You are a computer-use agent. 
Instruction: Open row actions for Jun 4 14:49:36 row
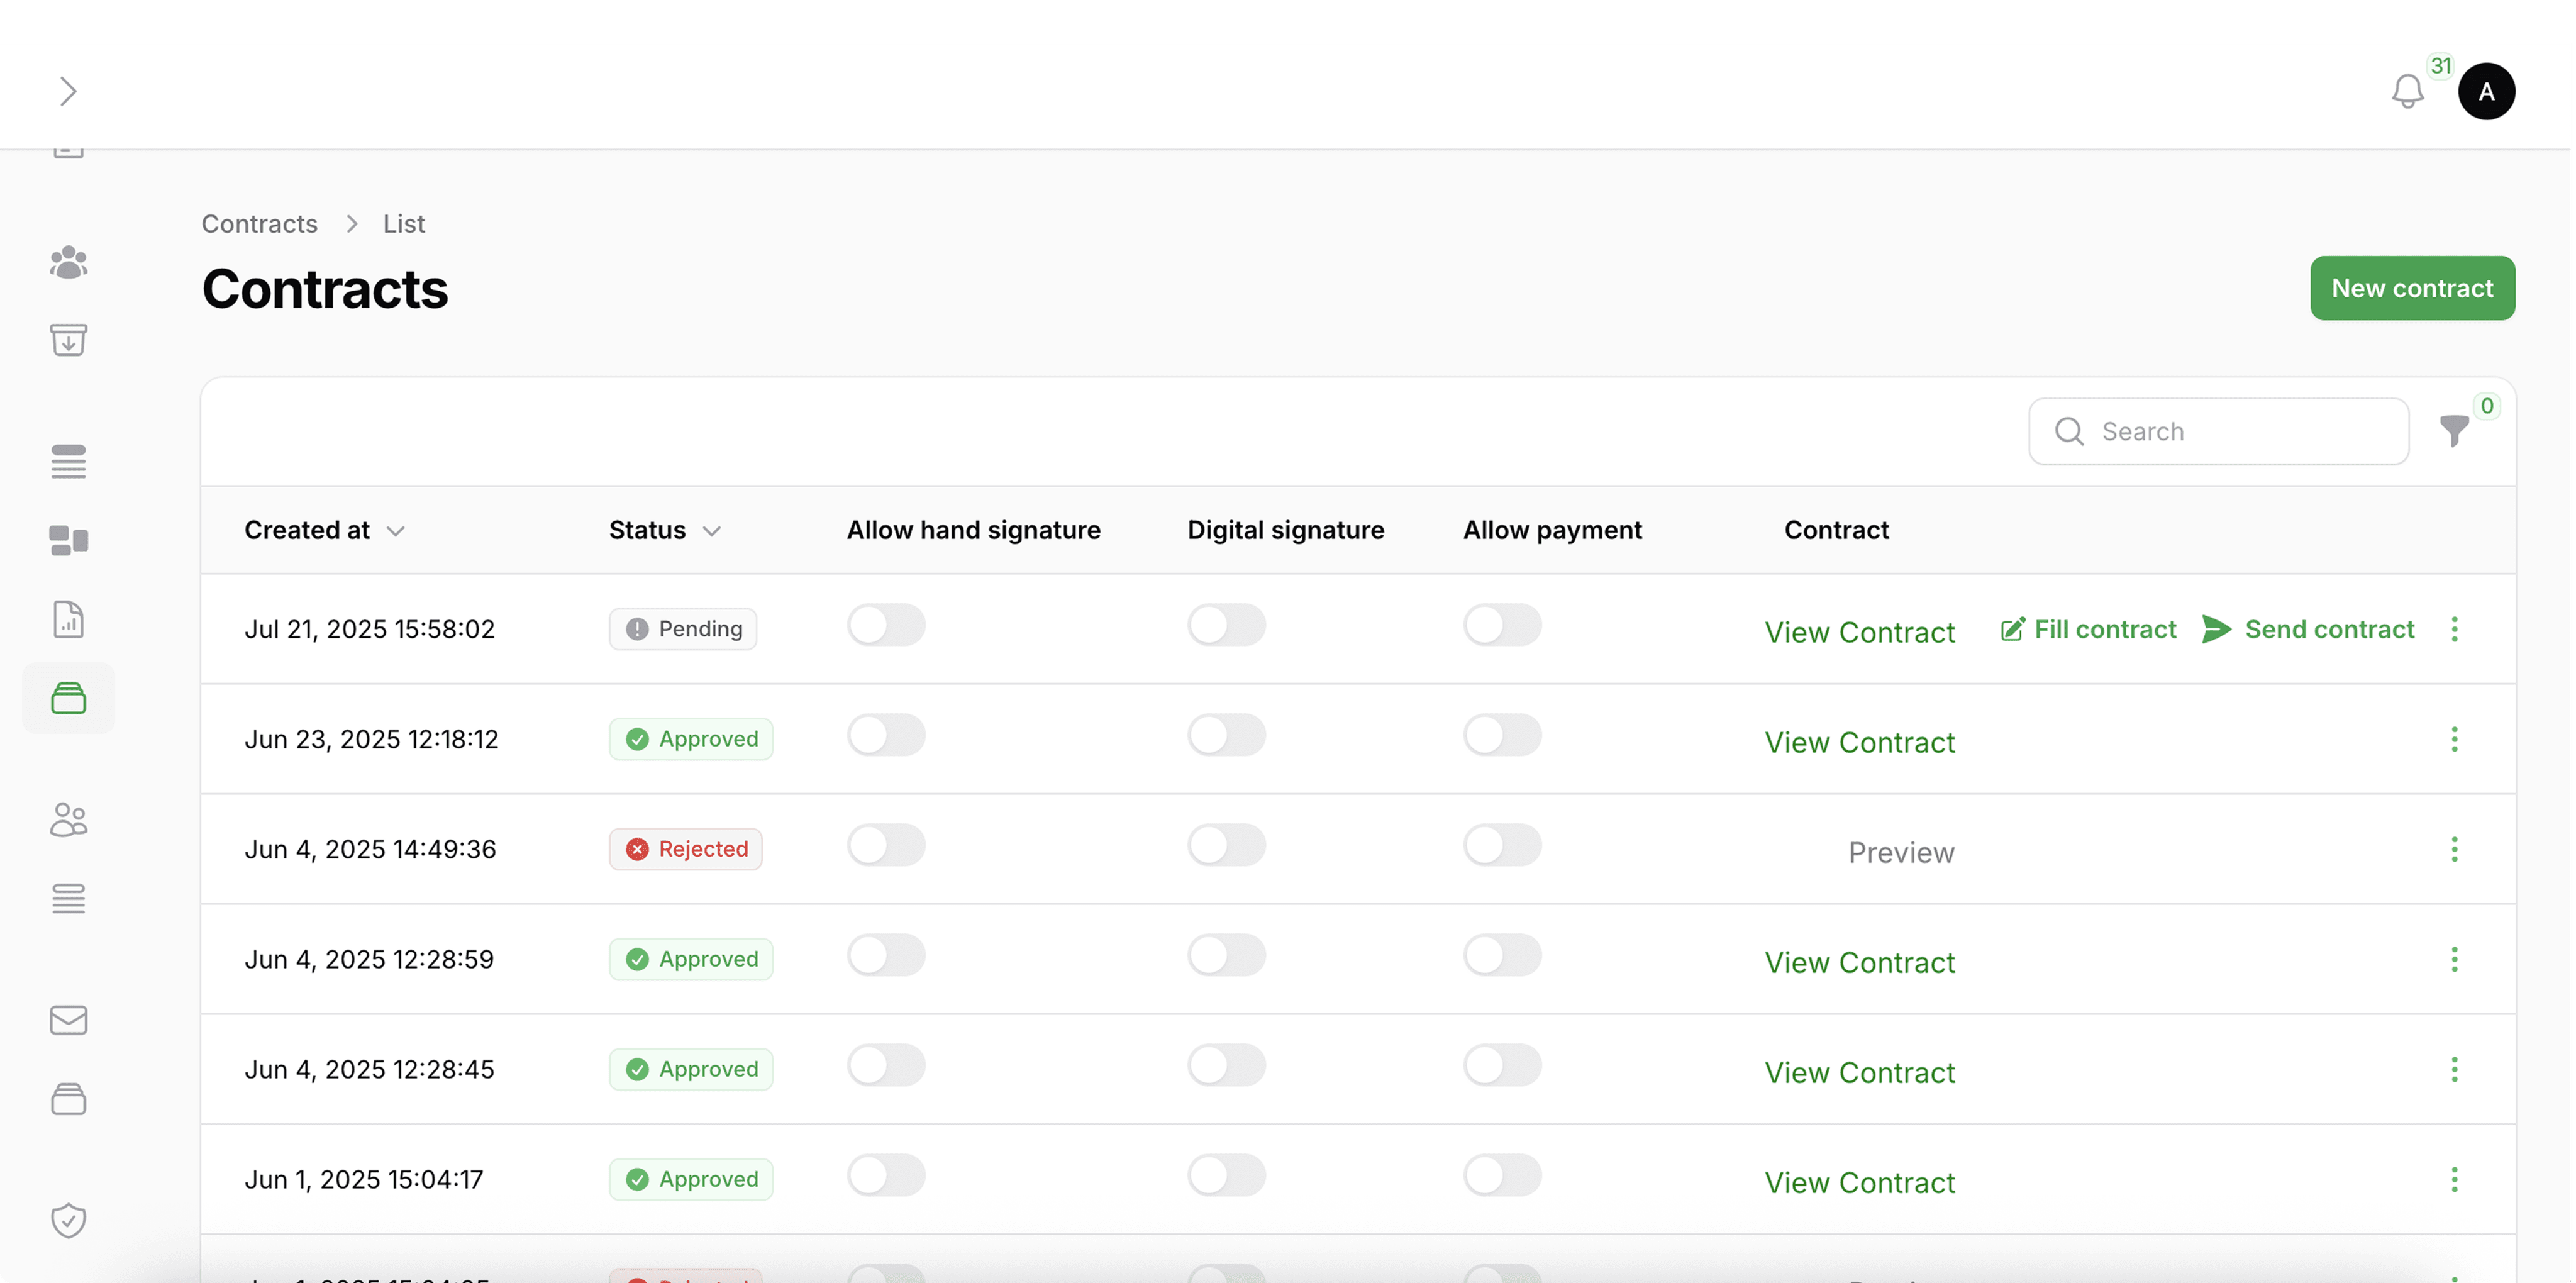2454,849
